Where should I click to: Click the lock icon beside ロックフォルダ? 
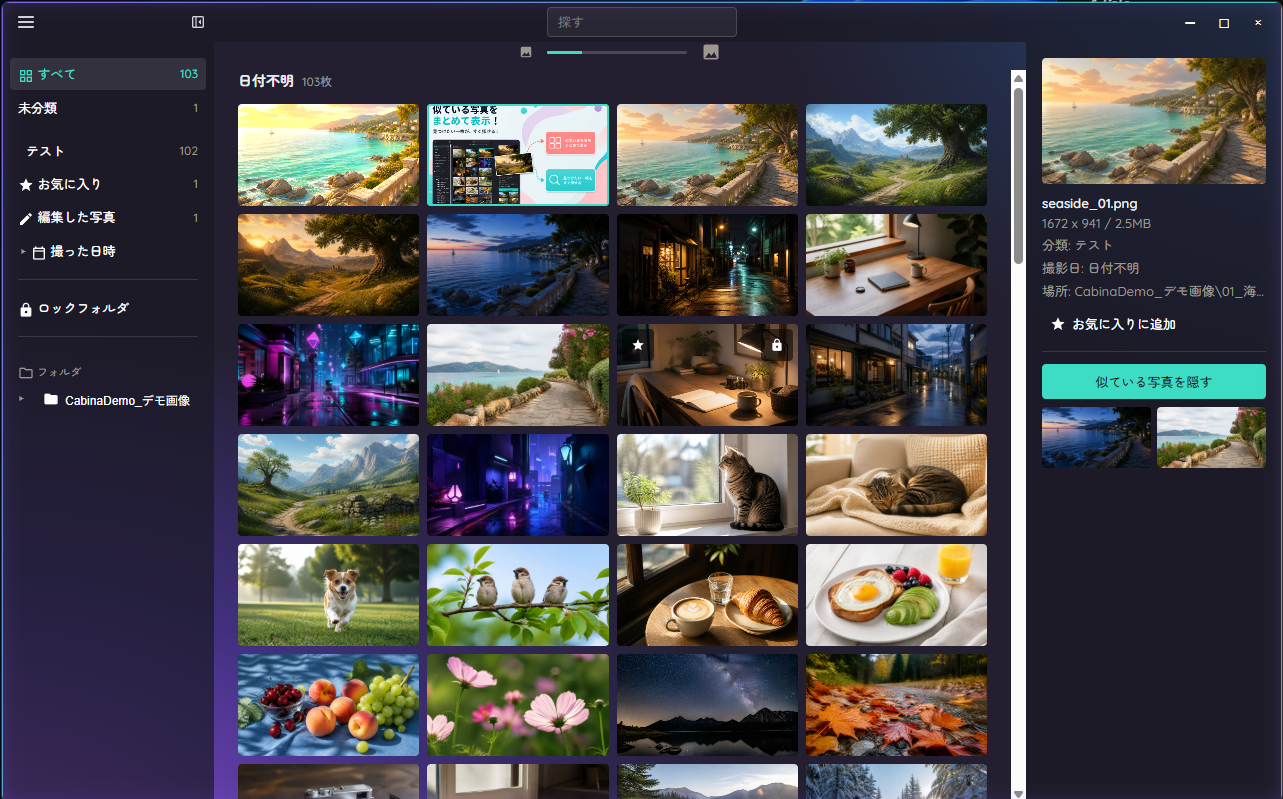26,310
